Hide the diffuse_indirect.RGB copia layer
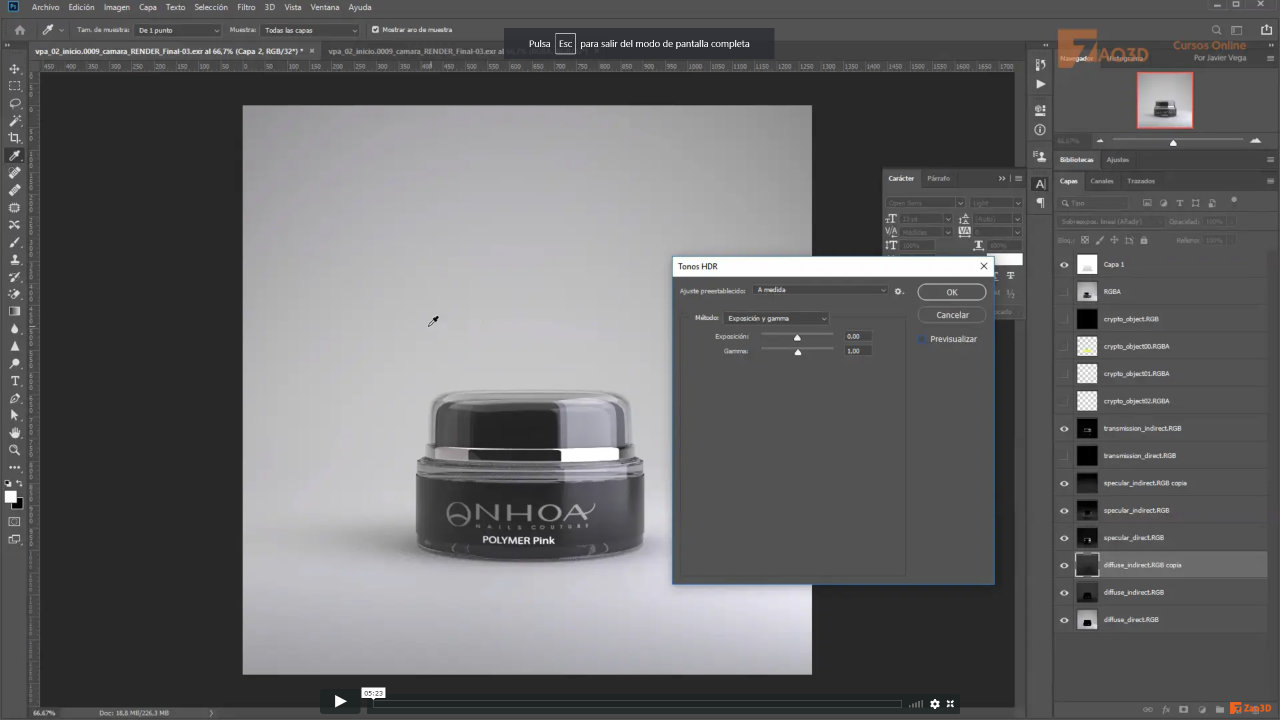Viewport: 1280px width, 720px height. coord(1064,565)
